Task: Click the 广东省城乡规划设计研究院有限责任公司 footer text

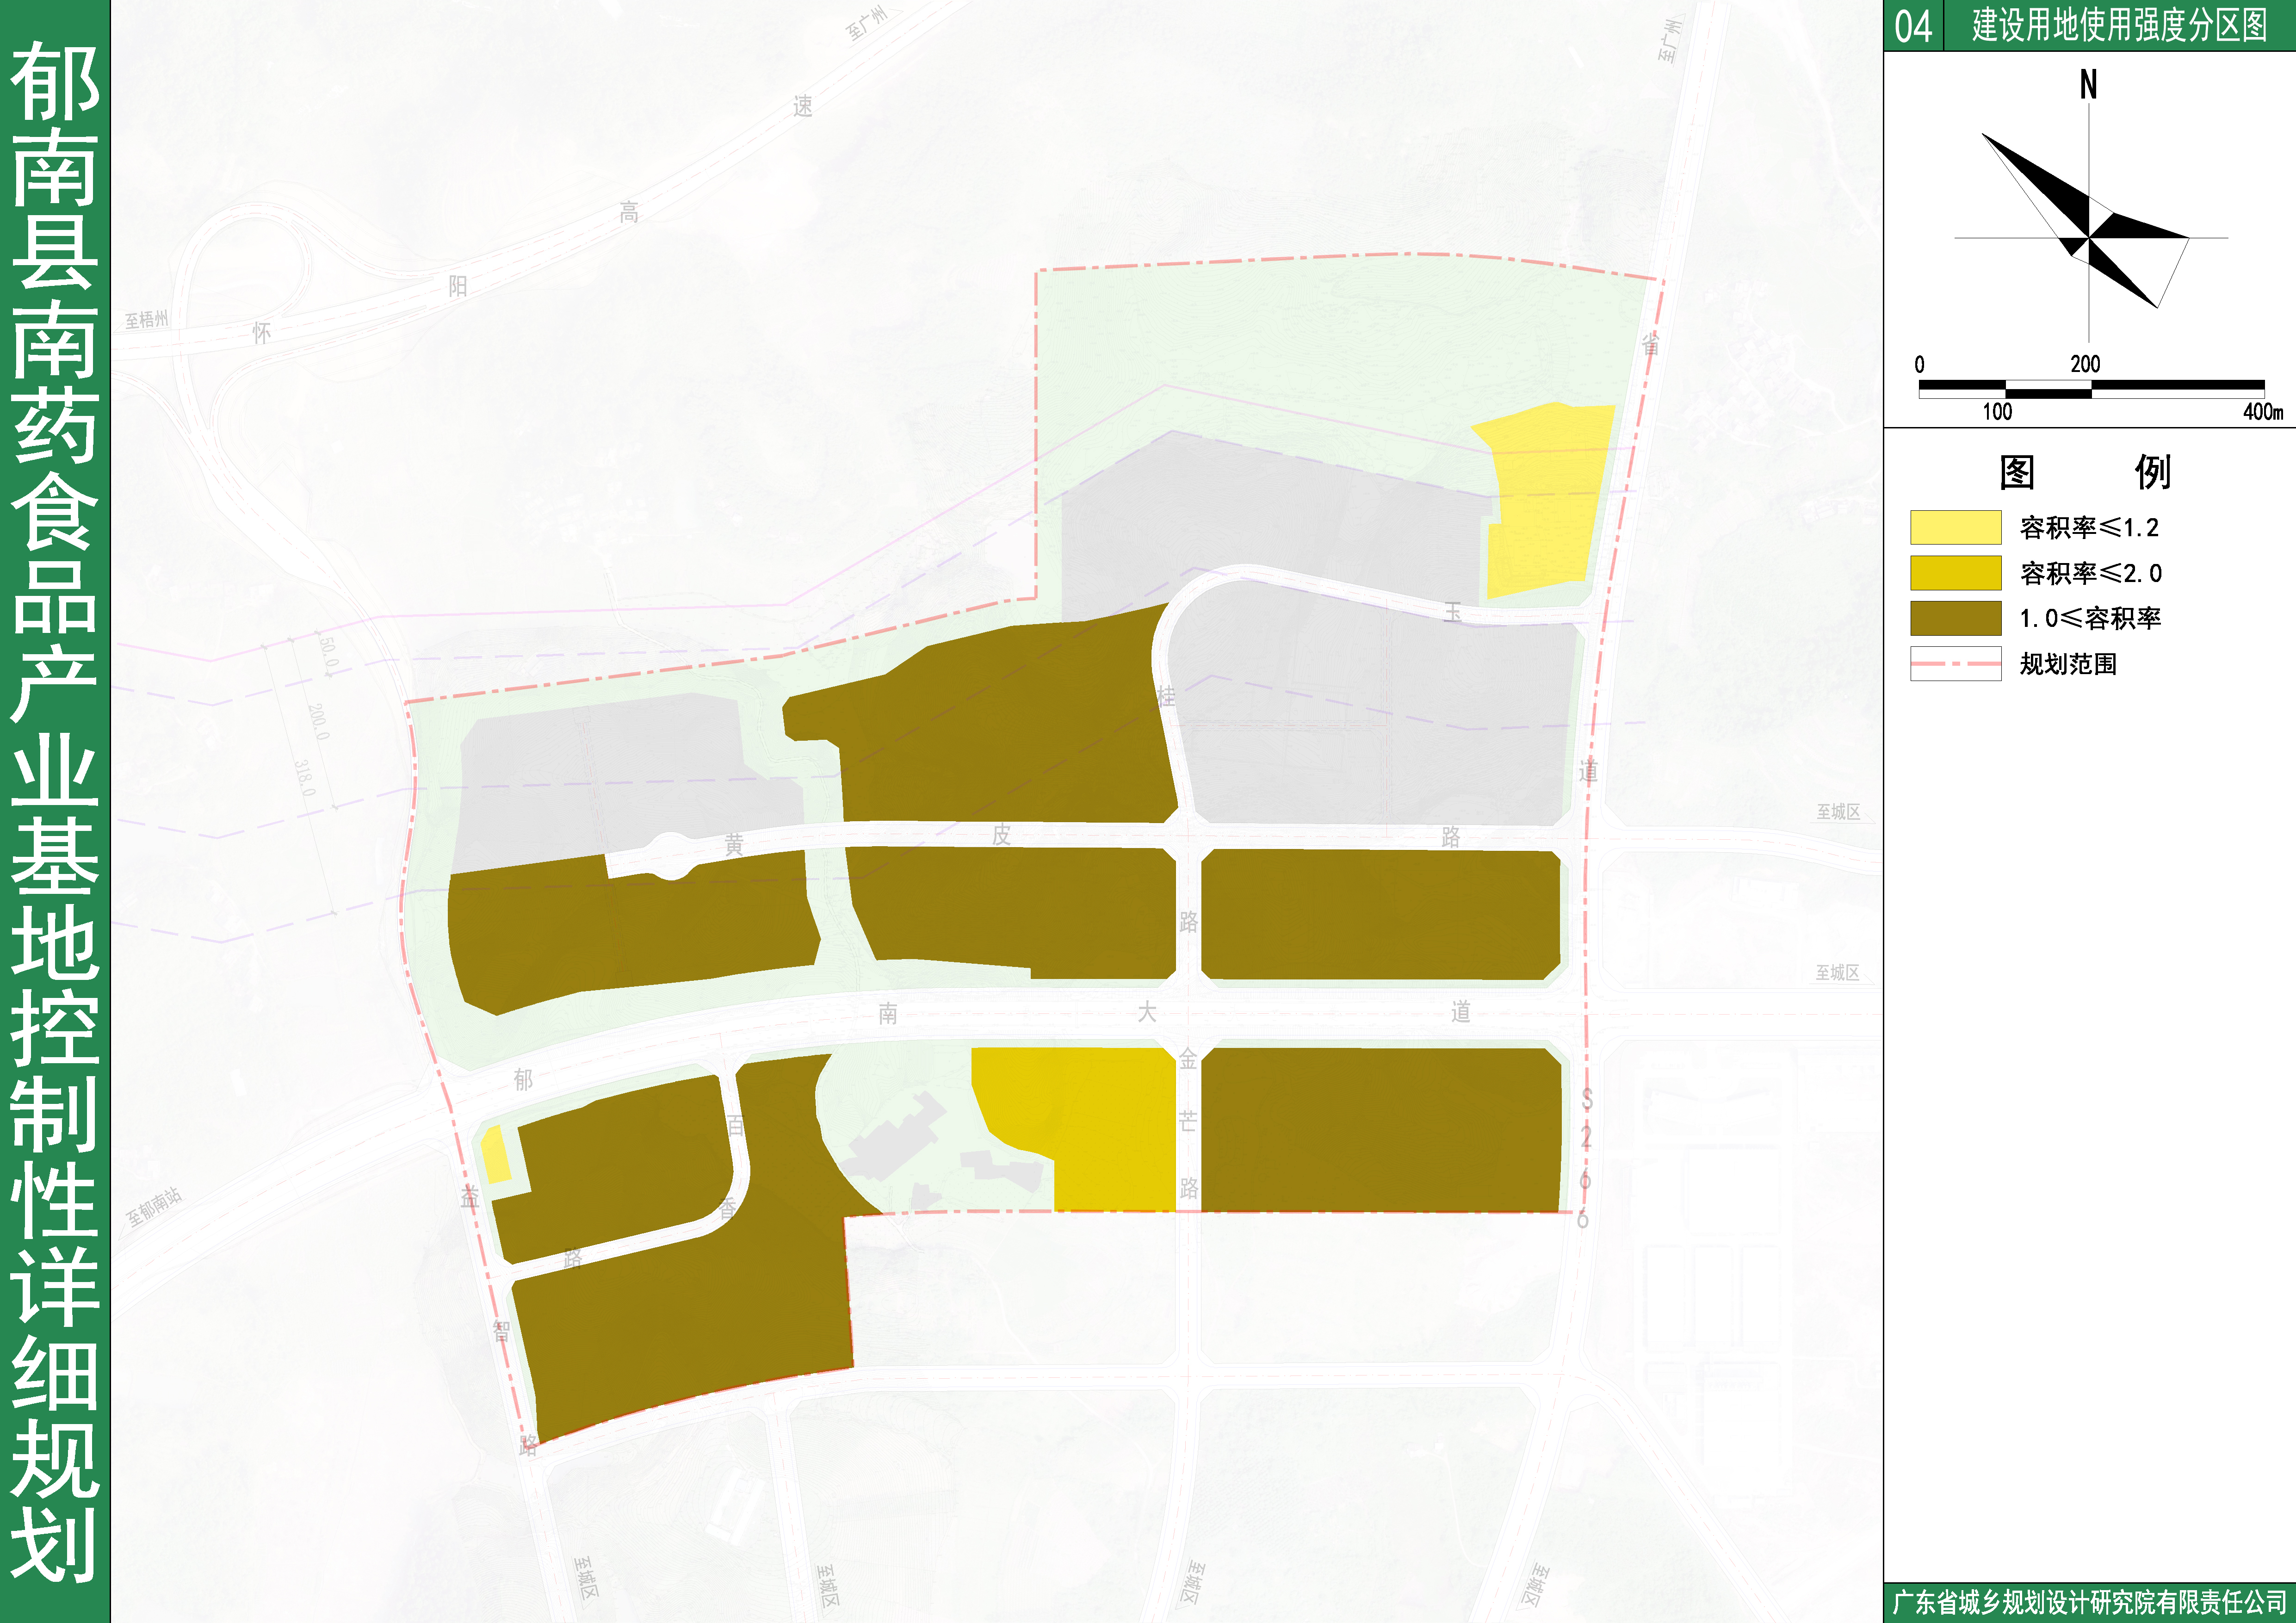Action: click(x=2089, y=1602)
